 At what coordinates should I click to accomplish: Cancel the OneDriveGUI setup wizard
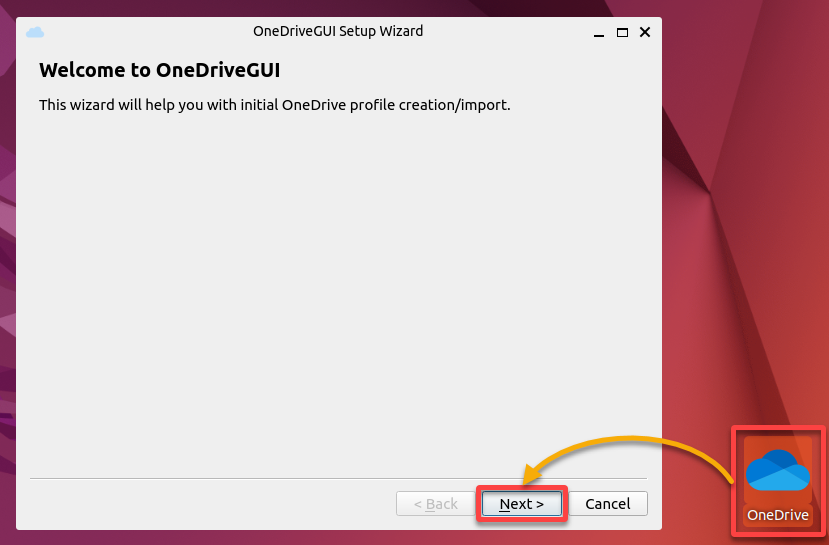click(x=607, y=504)
